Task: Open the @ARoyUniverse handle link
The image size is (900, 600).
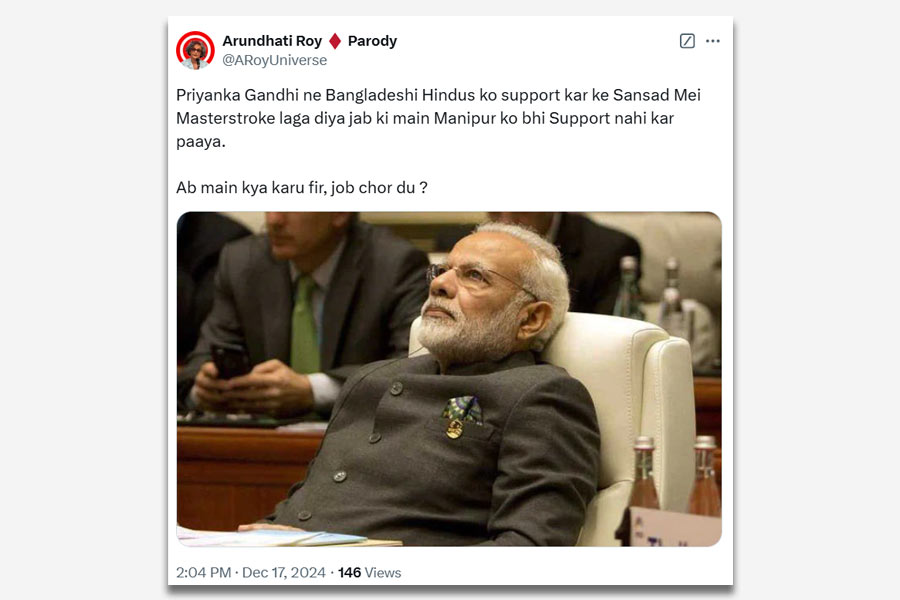Action: (x=274, y=60)
